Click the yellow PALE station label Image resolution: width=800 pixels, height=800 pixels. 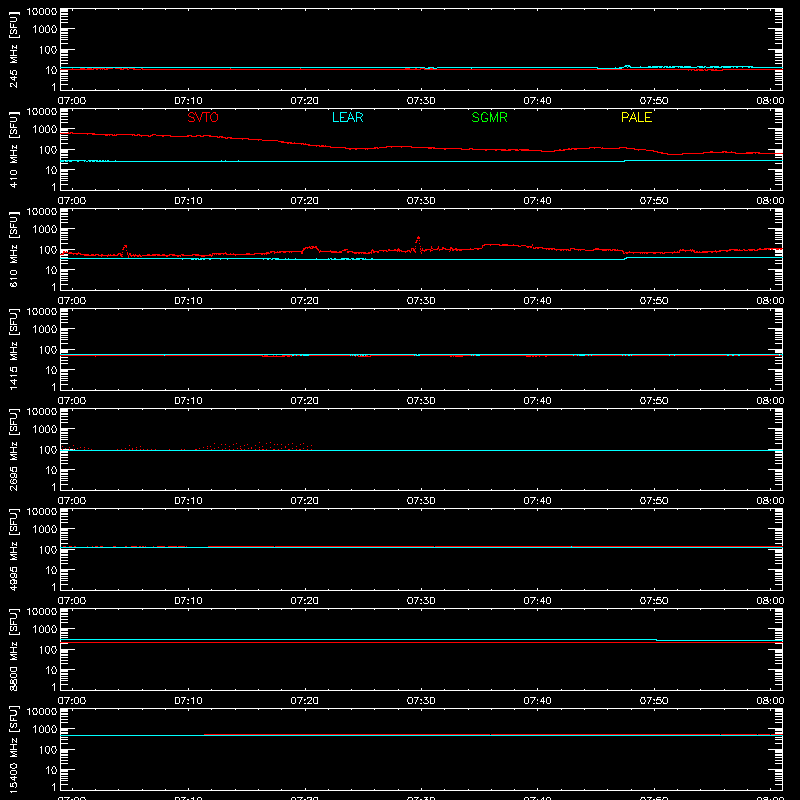(x=636, y=117)
